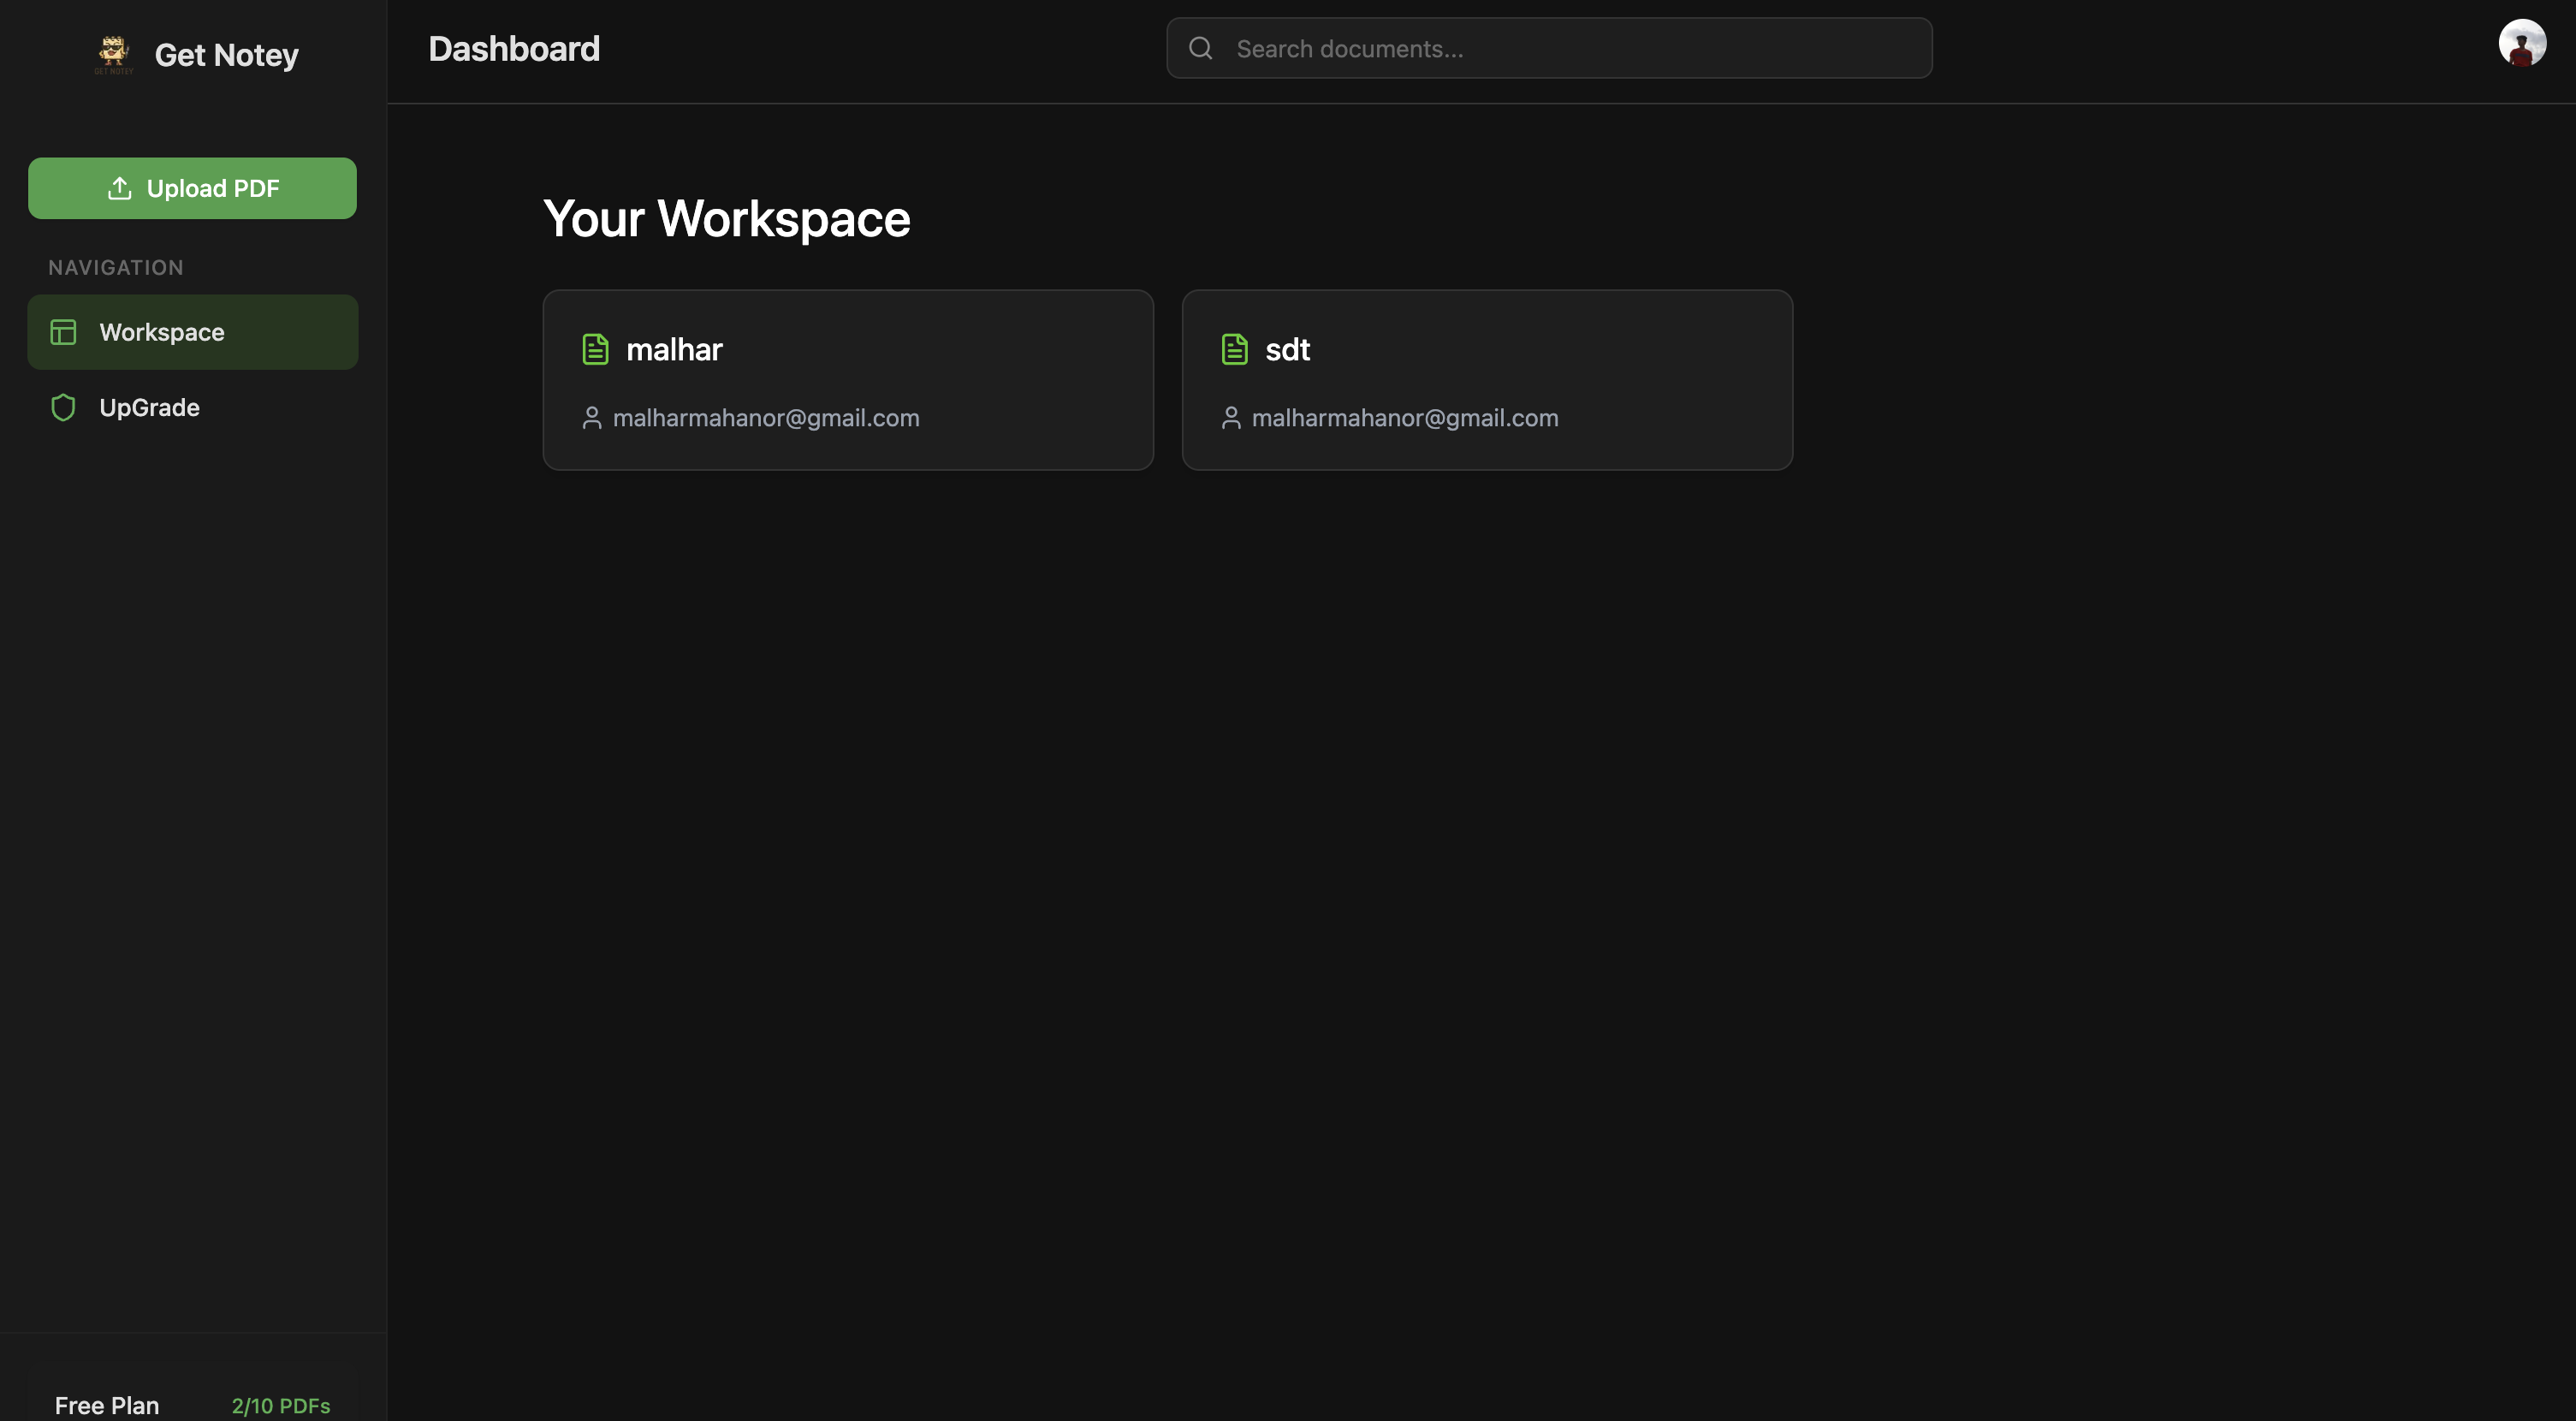Click the upload arrow icon
Image resolution: width=2576 pixels, height=1421 pixels.
point(119,188)
